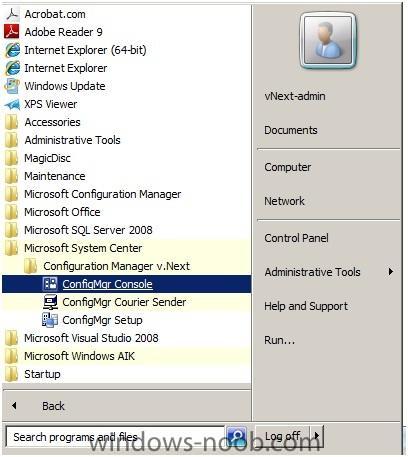The height and width of the screenshot is (457, 408).
Task: Open ConfigMgr Courier Sender icon
Action: pyautogui.click(x=50, y=302)
